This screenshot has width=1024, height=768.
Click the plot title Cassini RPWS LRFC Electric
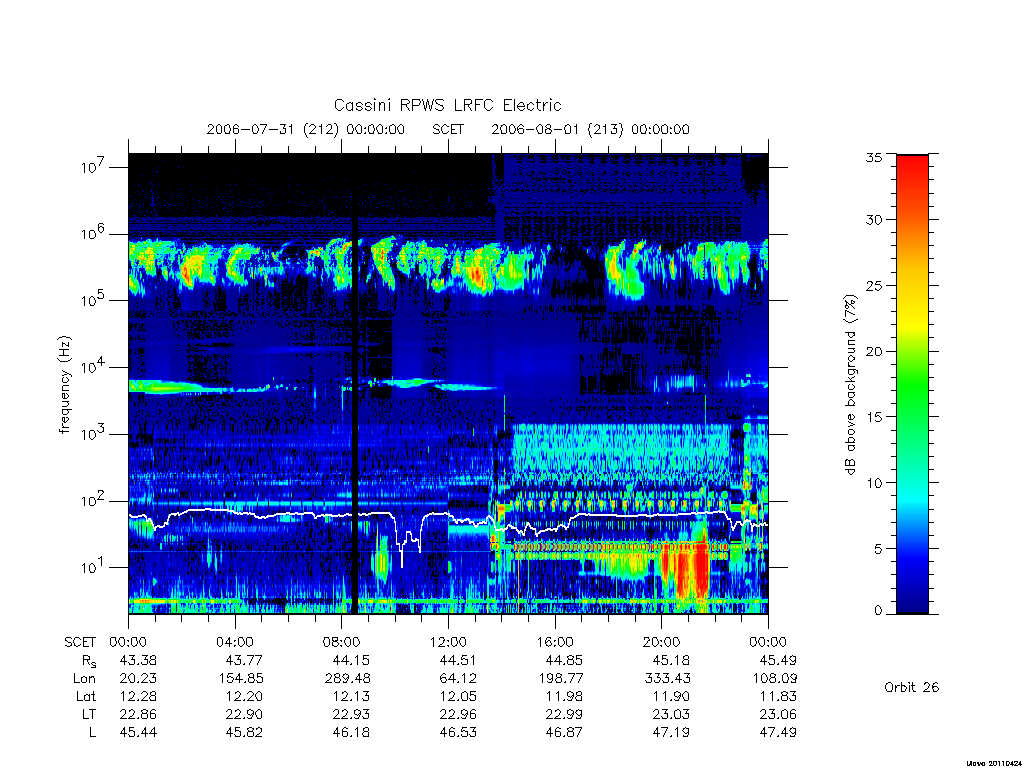pos(447,105)
